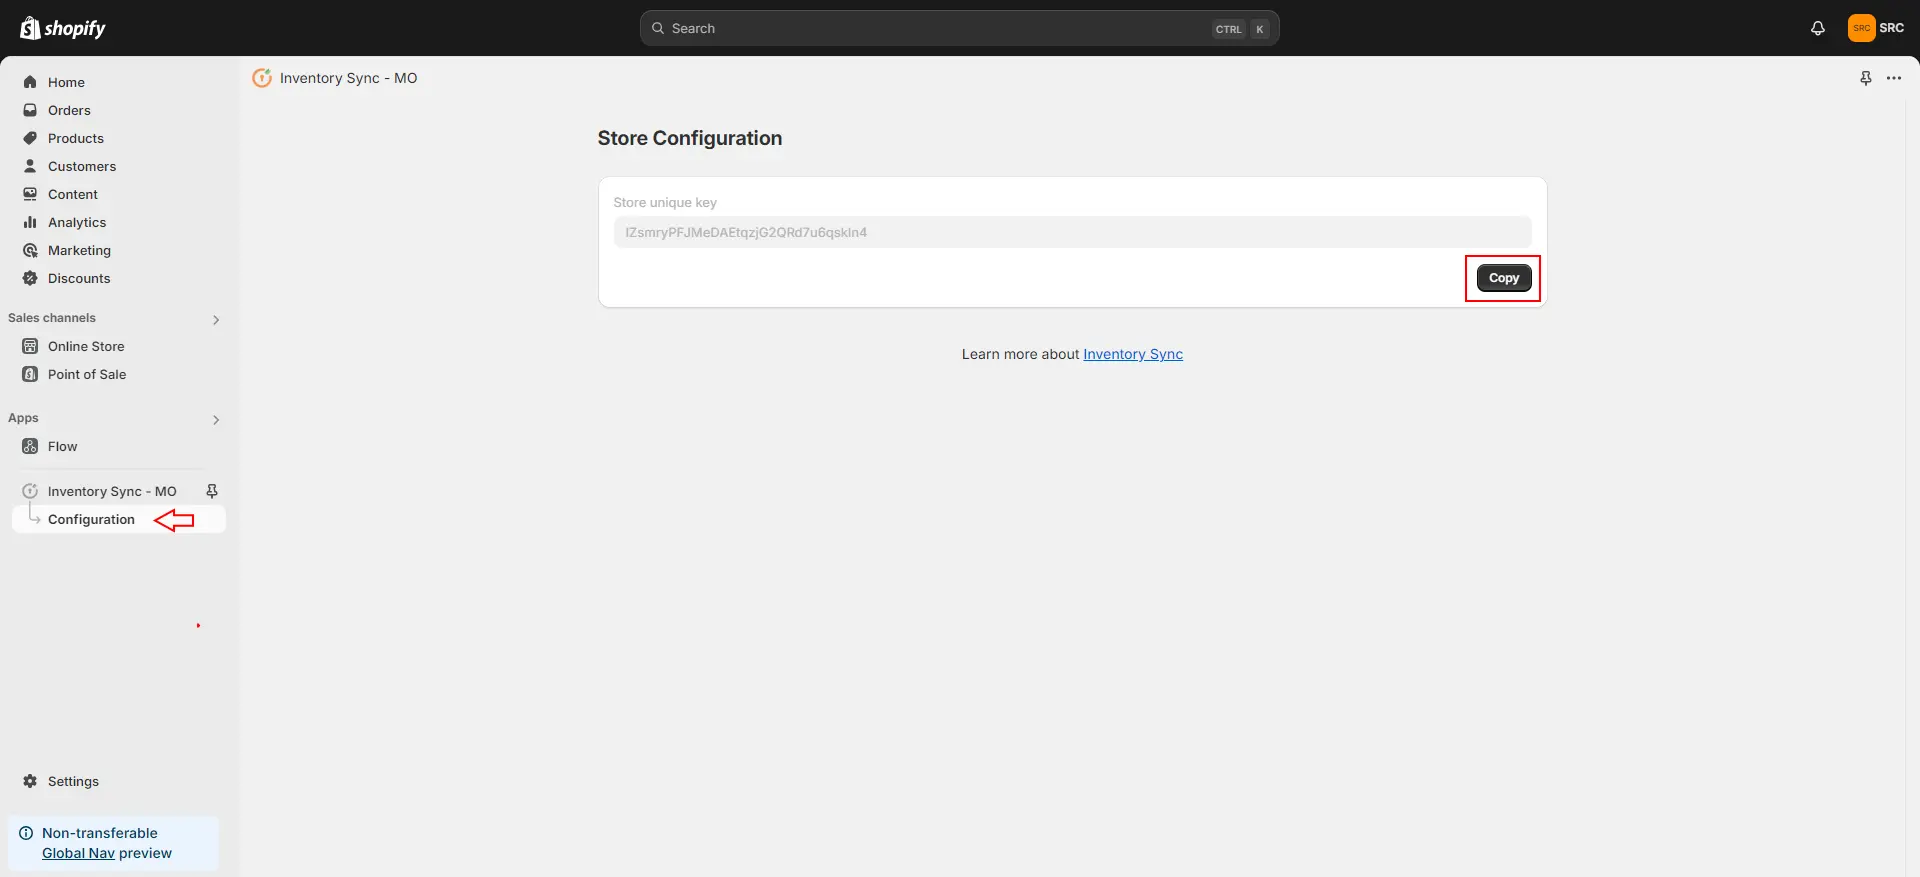Click the Products tag icon
This screenshot has width=1920, height=877.
click(x=30, y=138)
